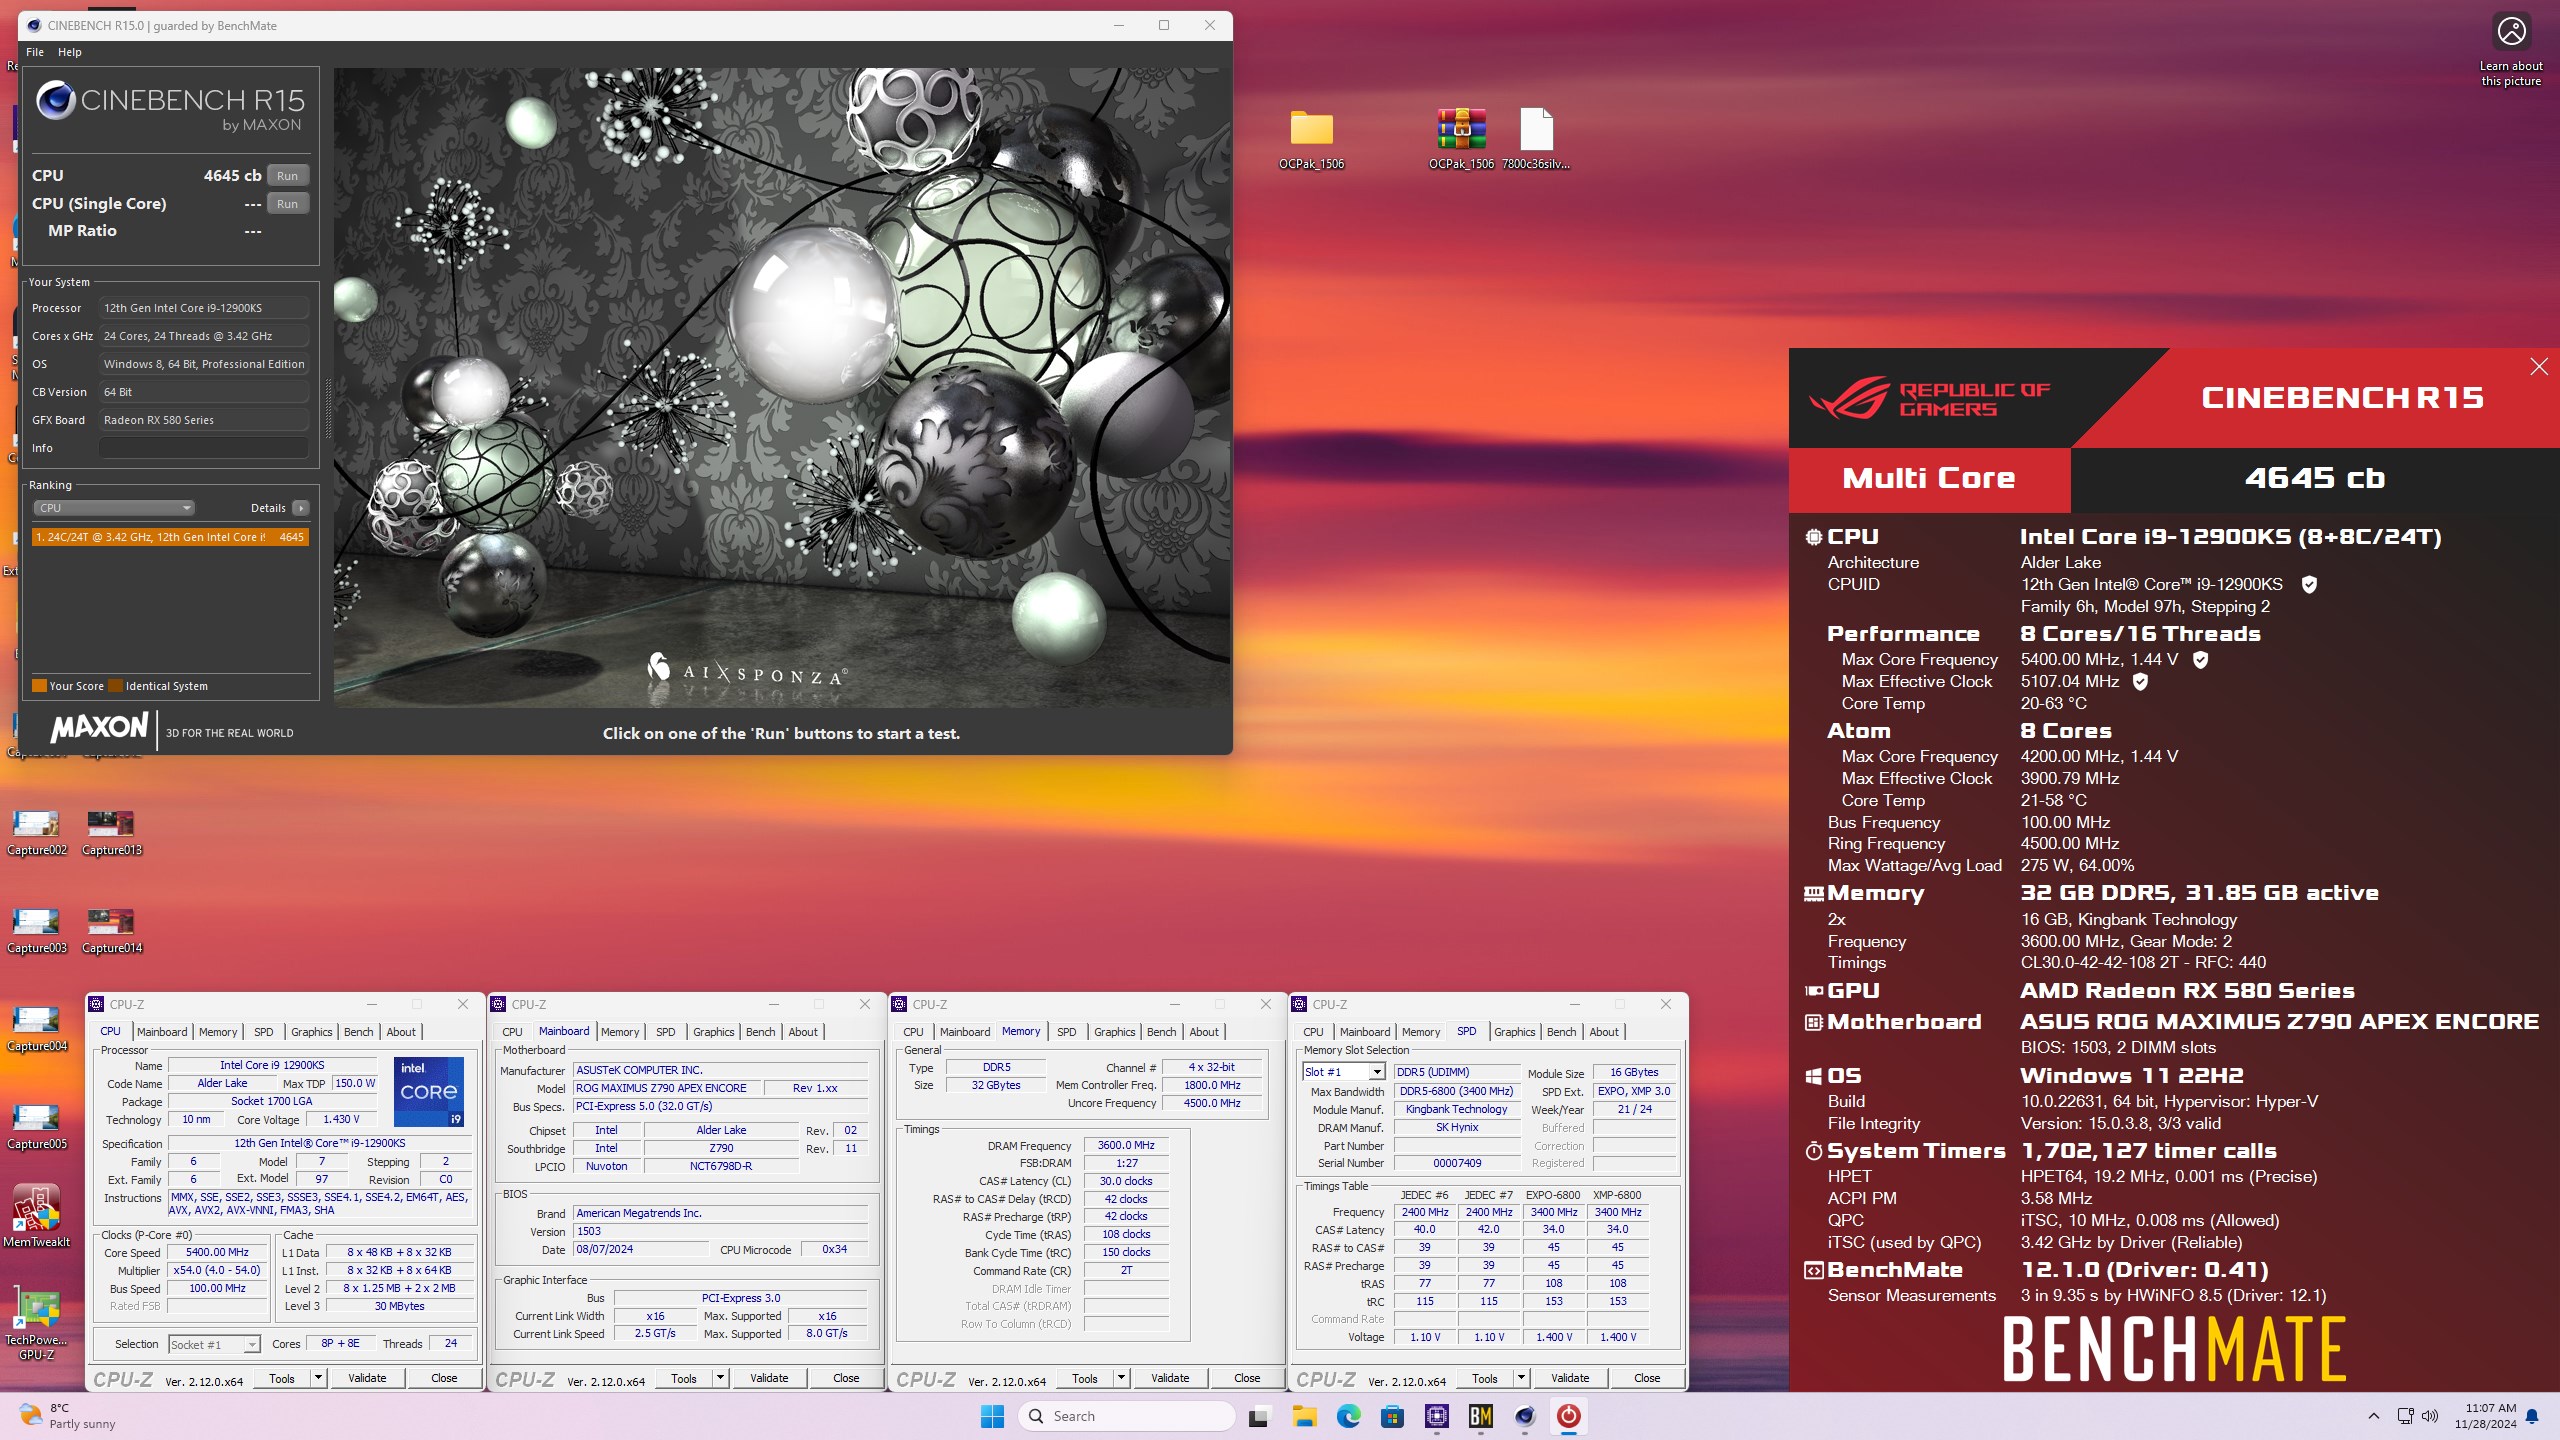Image resolution: width=2560 pixels, height=1440 pixels.
Task: Close the BenchMate result overlay with X
Action: click(x=2539, y=367)
